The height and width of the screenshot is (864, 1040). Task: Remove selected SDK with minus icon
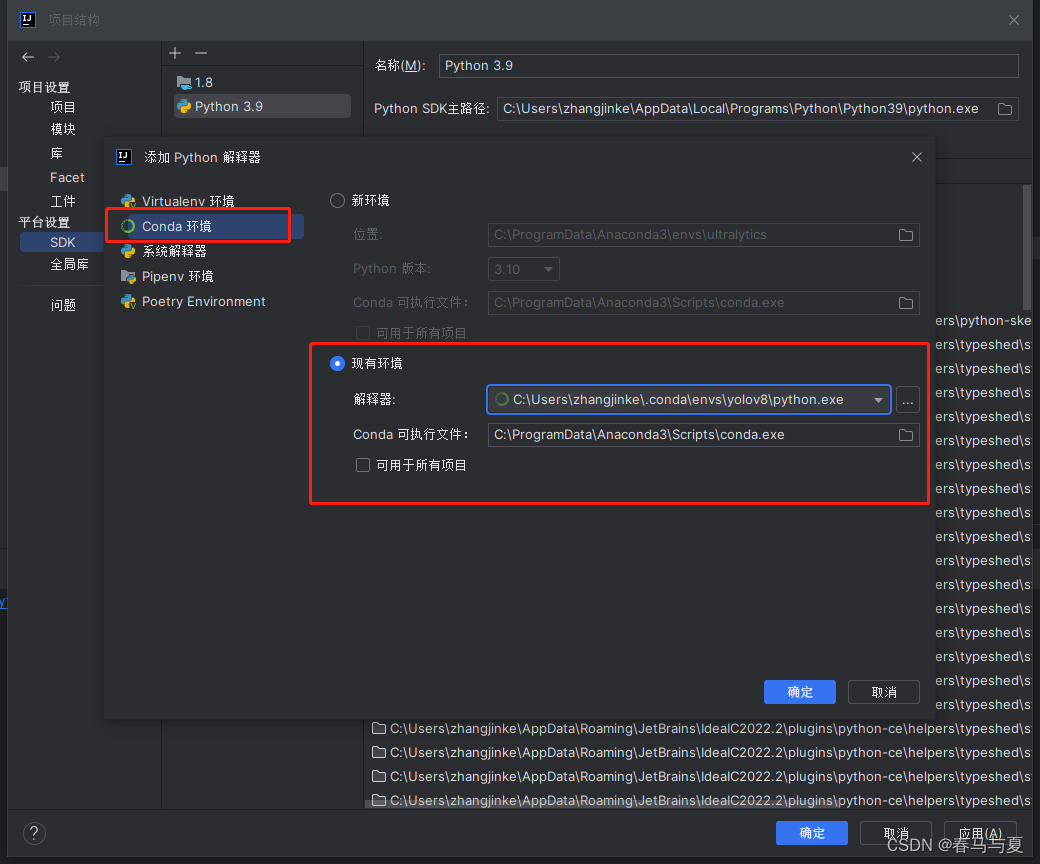[x=201, y=53]
